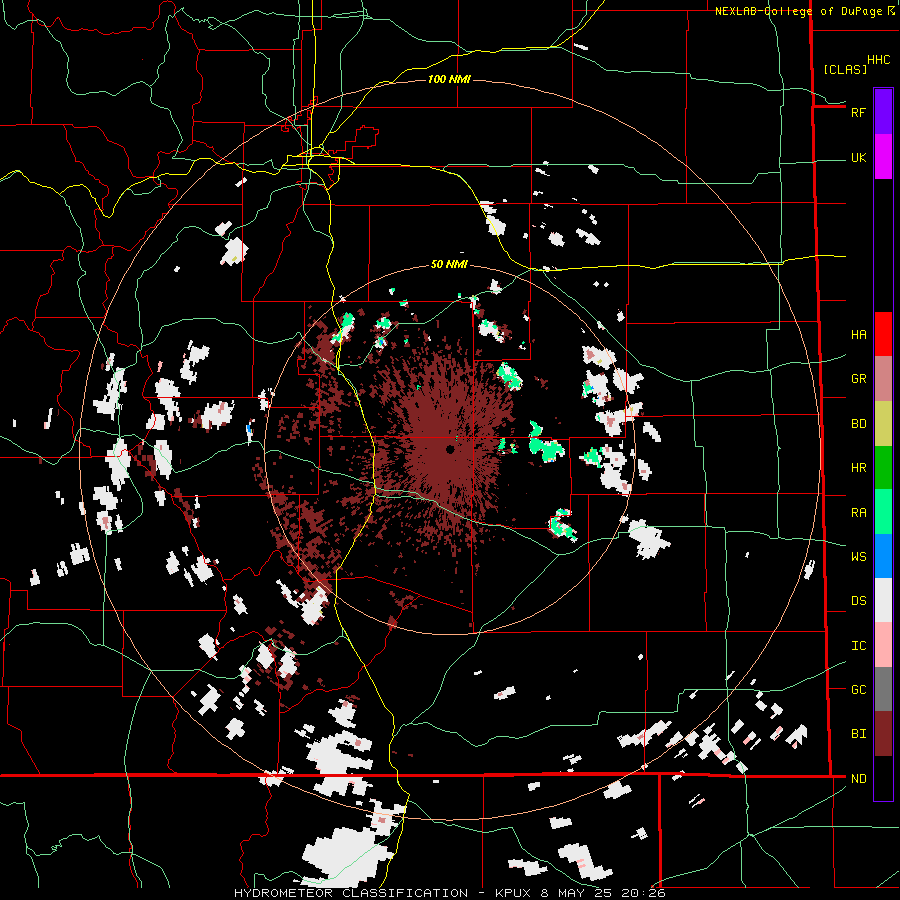
Task: Select the dusty pink GR graupel swatch
Action: coord(883,378)
